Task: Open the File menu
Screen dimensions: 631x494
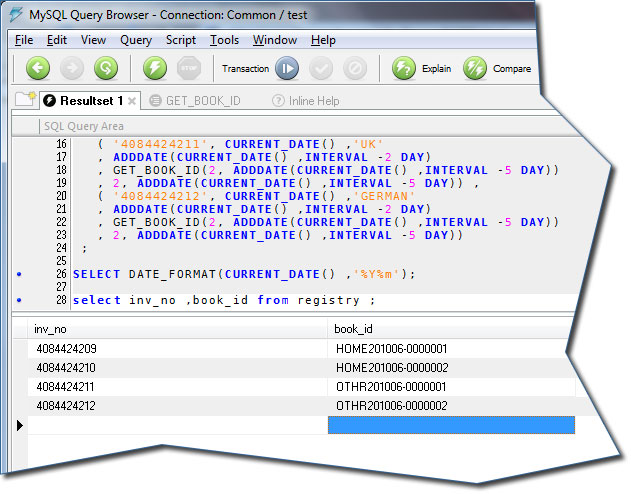Action: tap(24, 40)
